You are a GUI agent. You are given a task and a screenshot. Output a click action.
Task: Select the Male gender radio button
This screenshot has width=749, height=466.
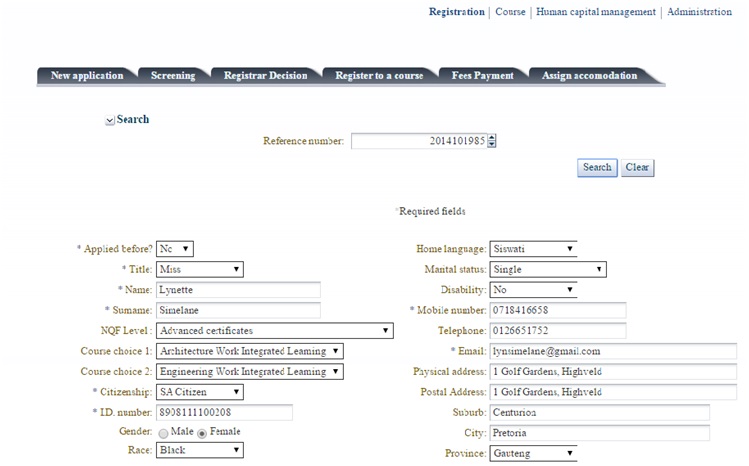[x=162, y=432]
